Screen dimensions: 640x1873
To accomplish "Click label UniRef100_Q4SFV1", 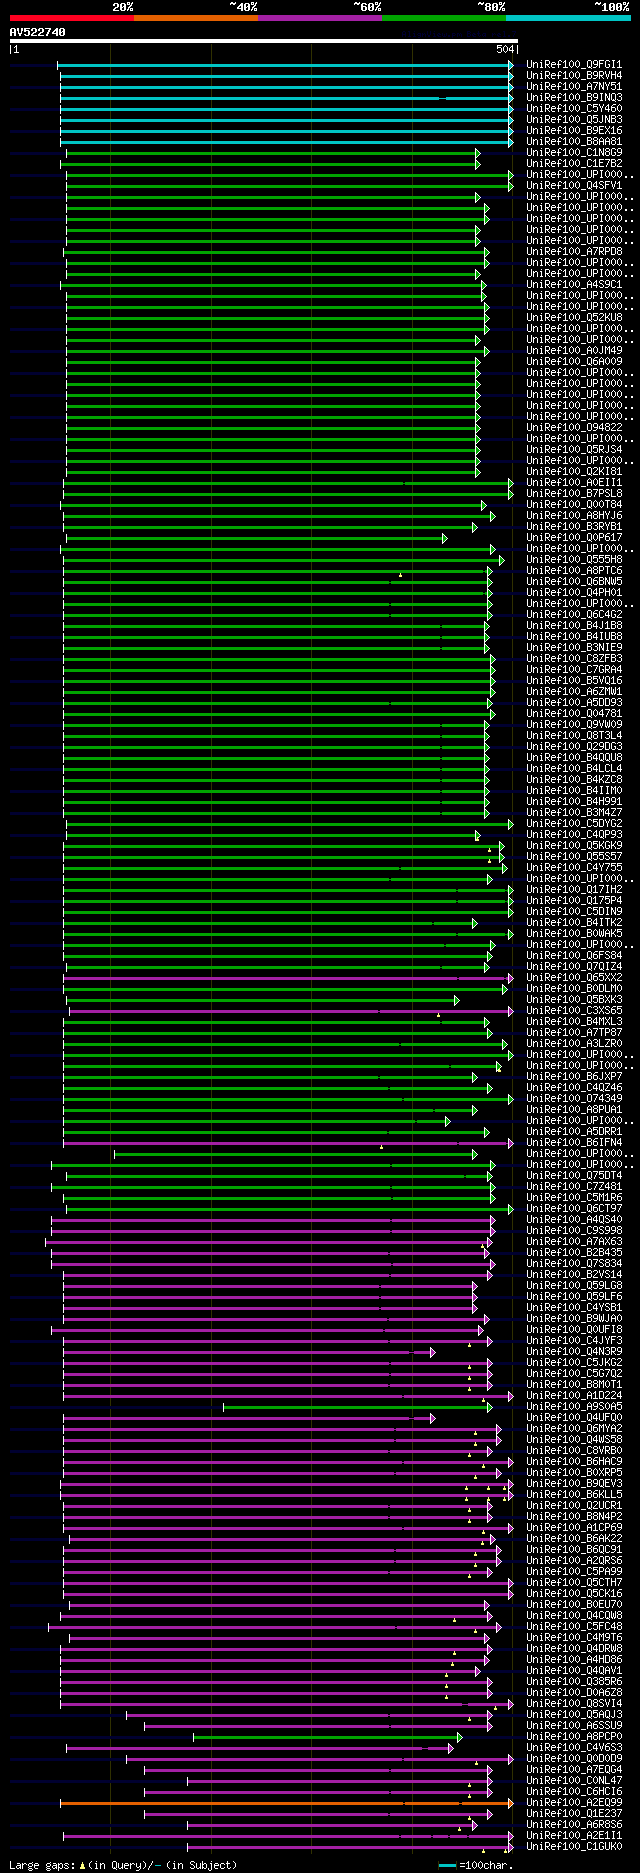I will [574, 186].
